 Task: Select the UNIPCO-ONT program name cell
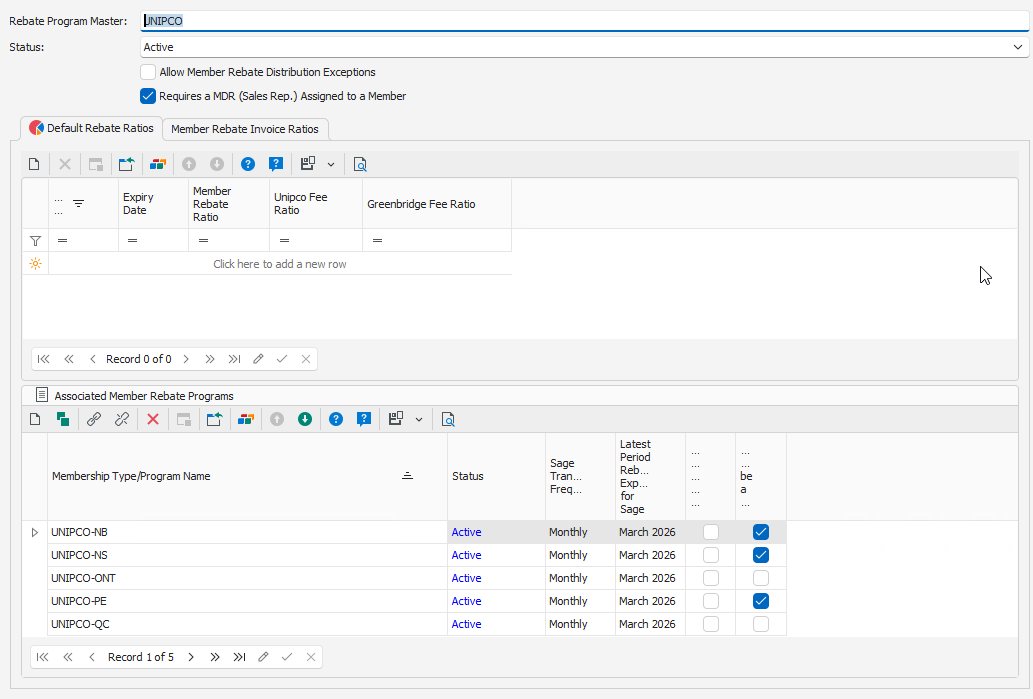pyautogui.click(x=247, y=578)
